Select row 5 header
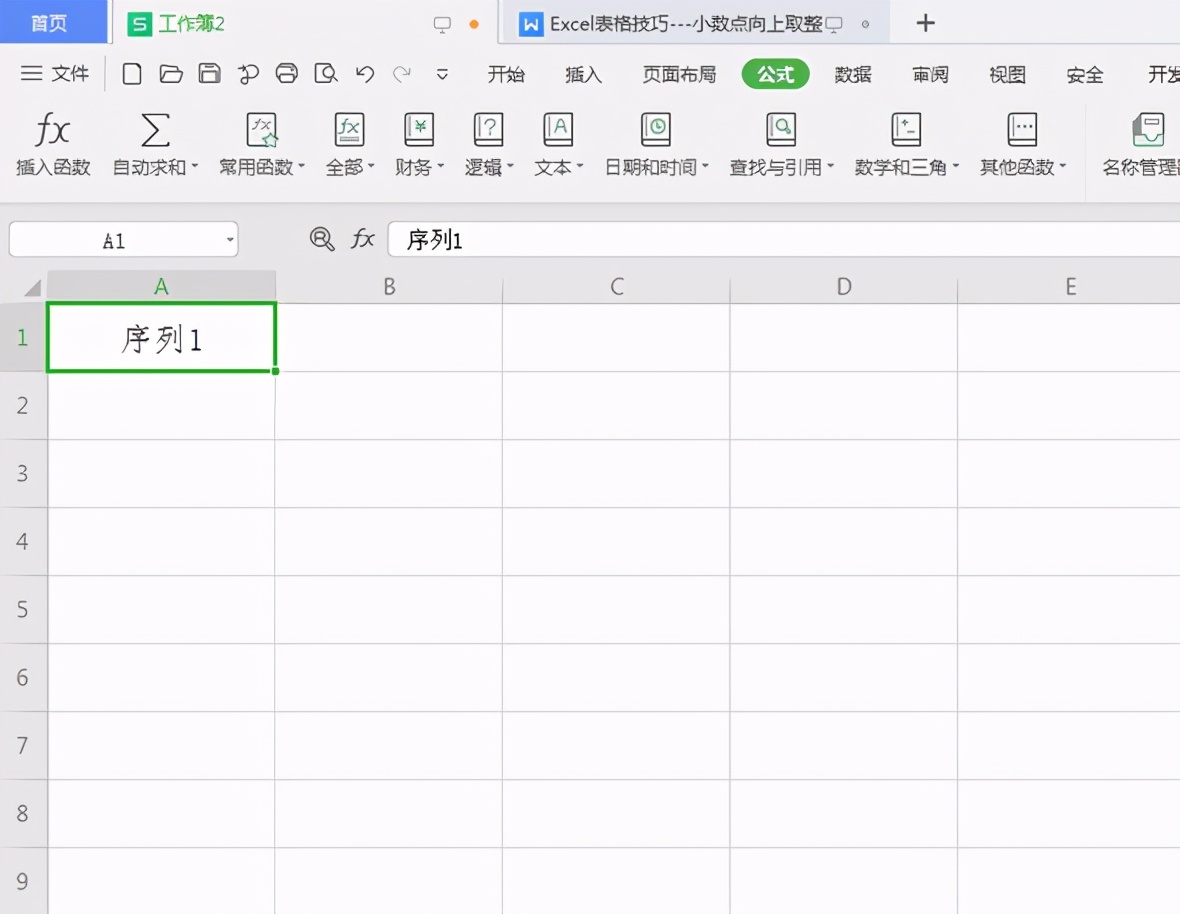Viewport: 1180px width, 914px height. point(23,609)
